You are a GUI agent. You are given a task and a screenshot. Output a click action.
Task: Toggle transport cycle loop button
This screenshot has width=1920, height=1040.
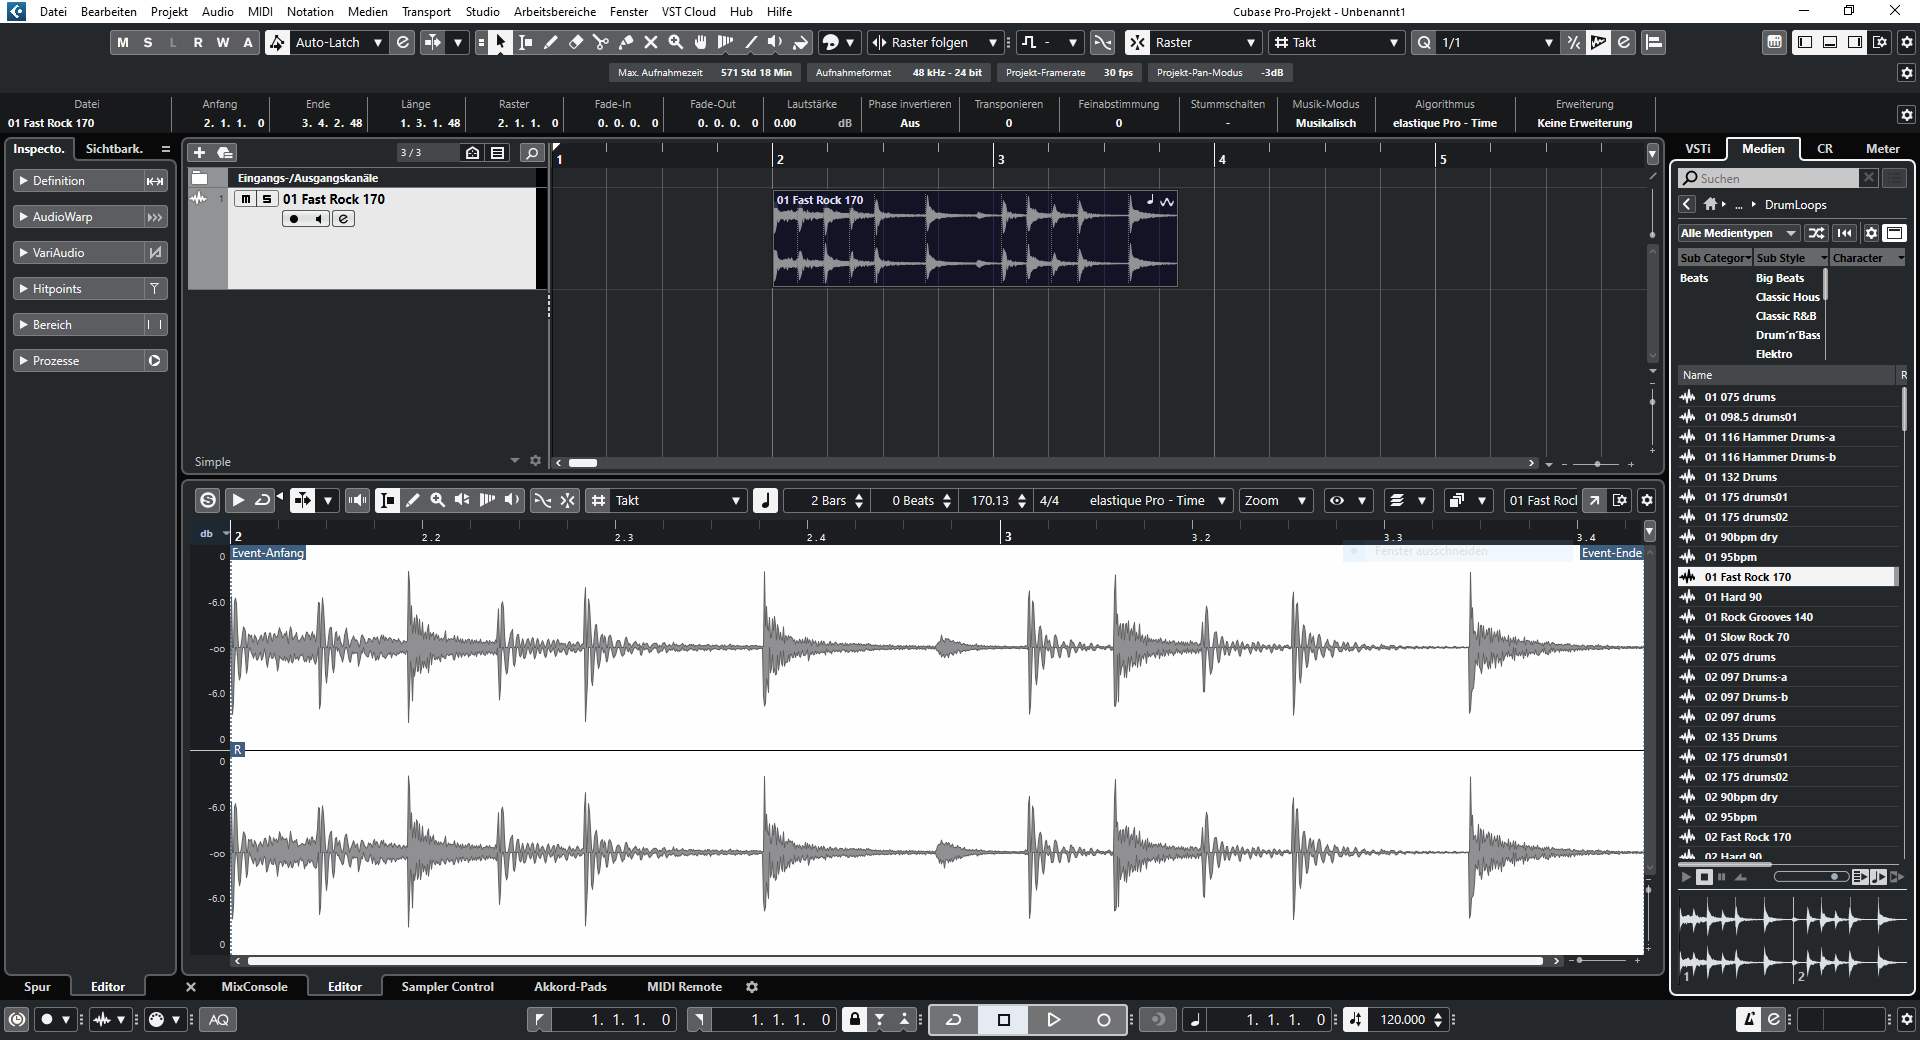(x=954, y=1019)
